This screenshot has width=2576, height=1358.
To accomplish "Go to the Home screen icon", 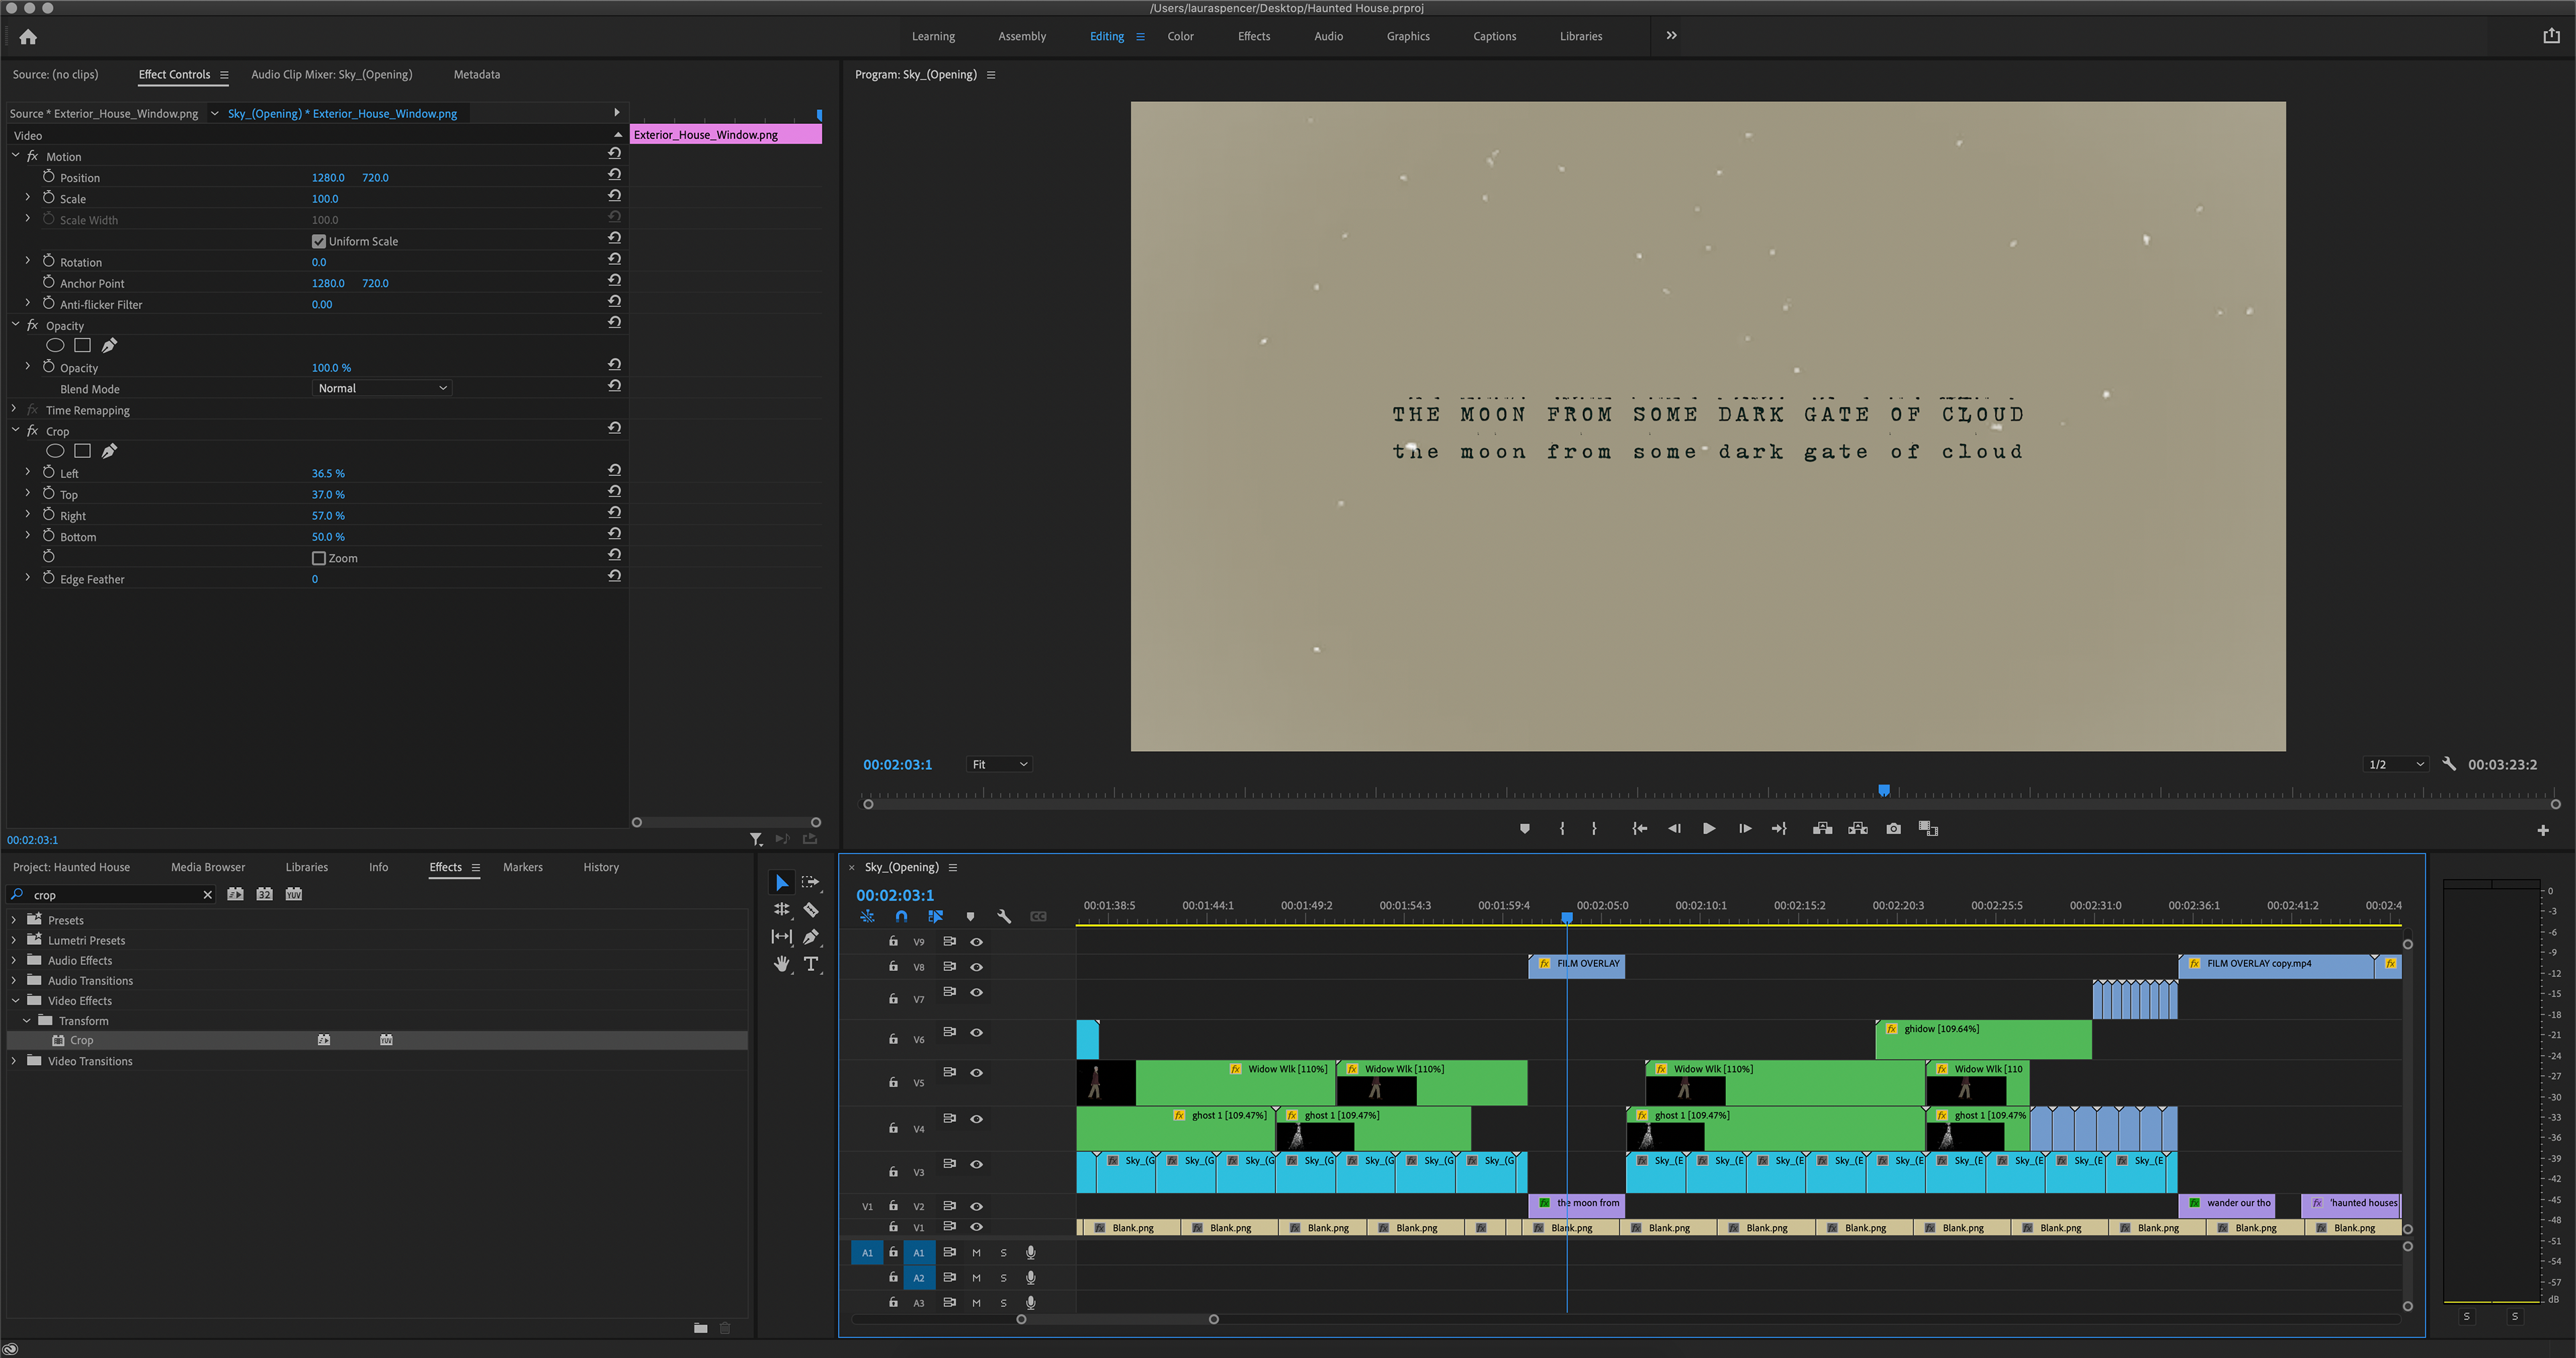I will pos(28,37).
